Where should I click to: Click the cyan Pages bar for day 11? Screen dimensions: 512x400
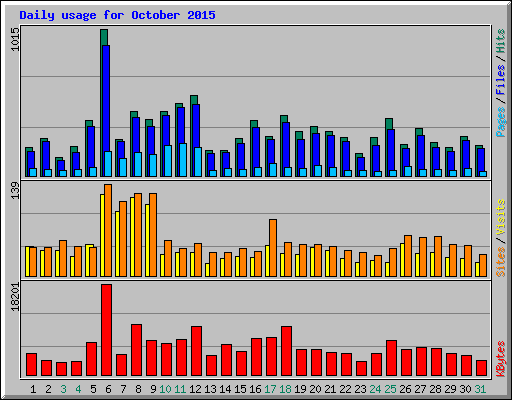pos(183,160)
